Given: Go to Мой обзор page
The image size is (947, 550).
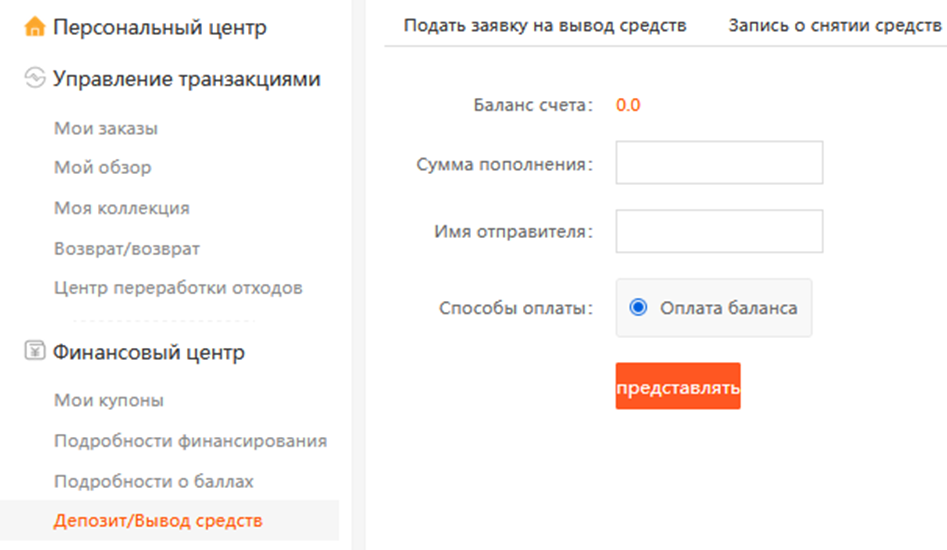Looking at the screenshot, I should pyautogui.click(x=103, y=168).
